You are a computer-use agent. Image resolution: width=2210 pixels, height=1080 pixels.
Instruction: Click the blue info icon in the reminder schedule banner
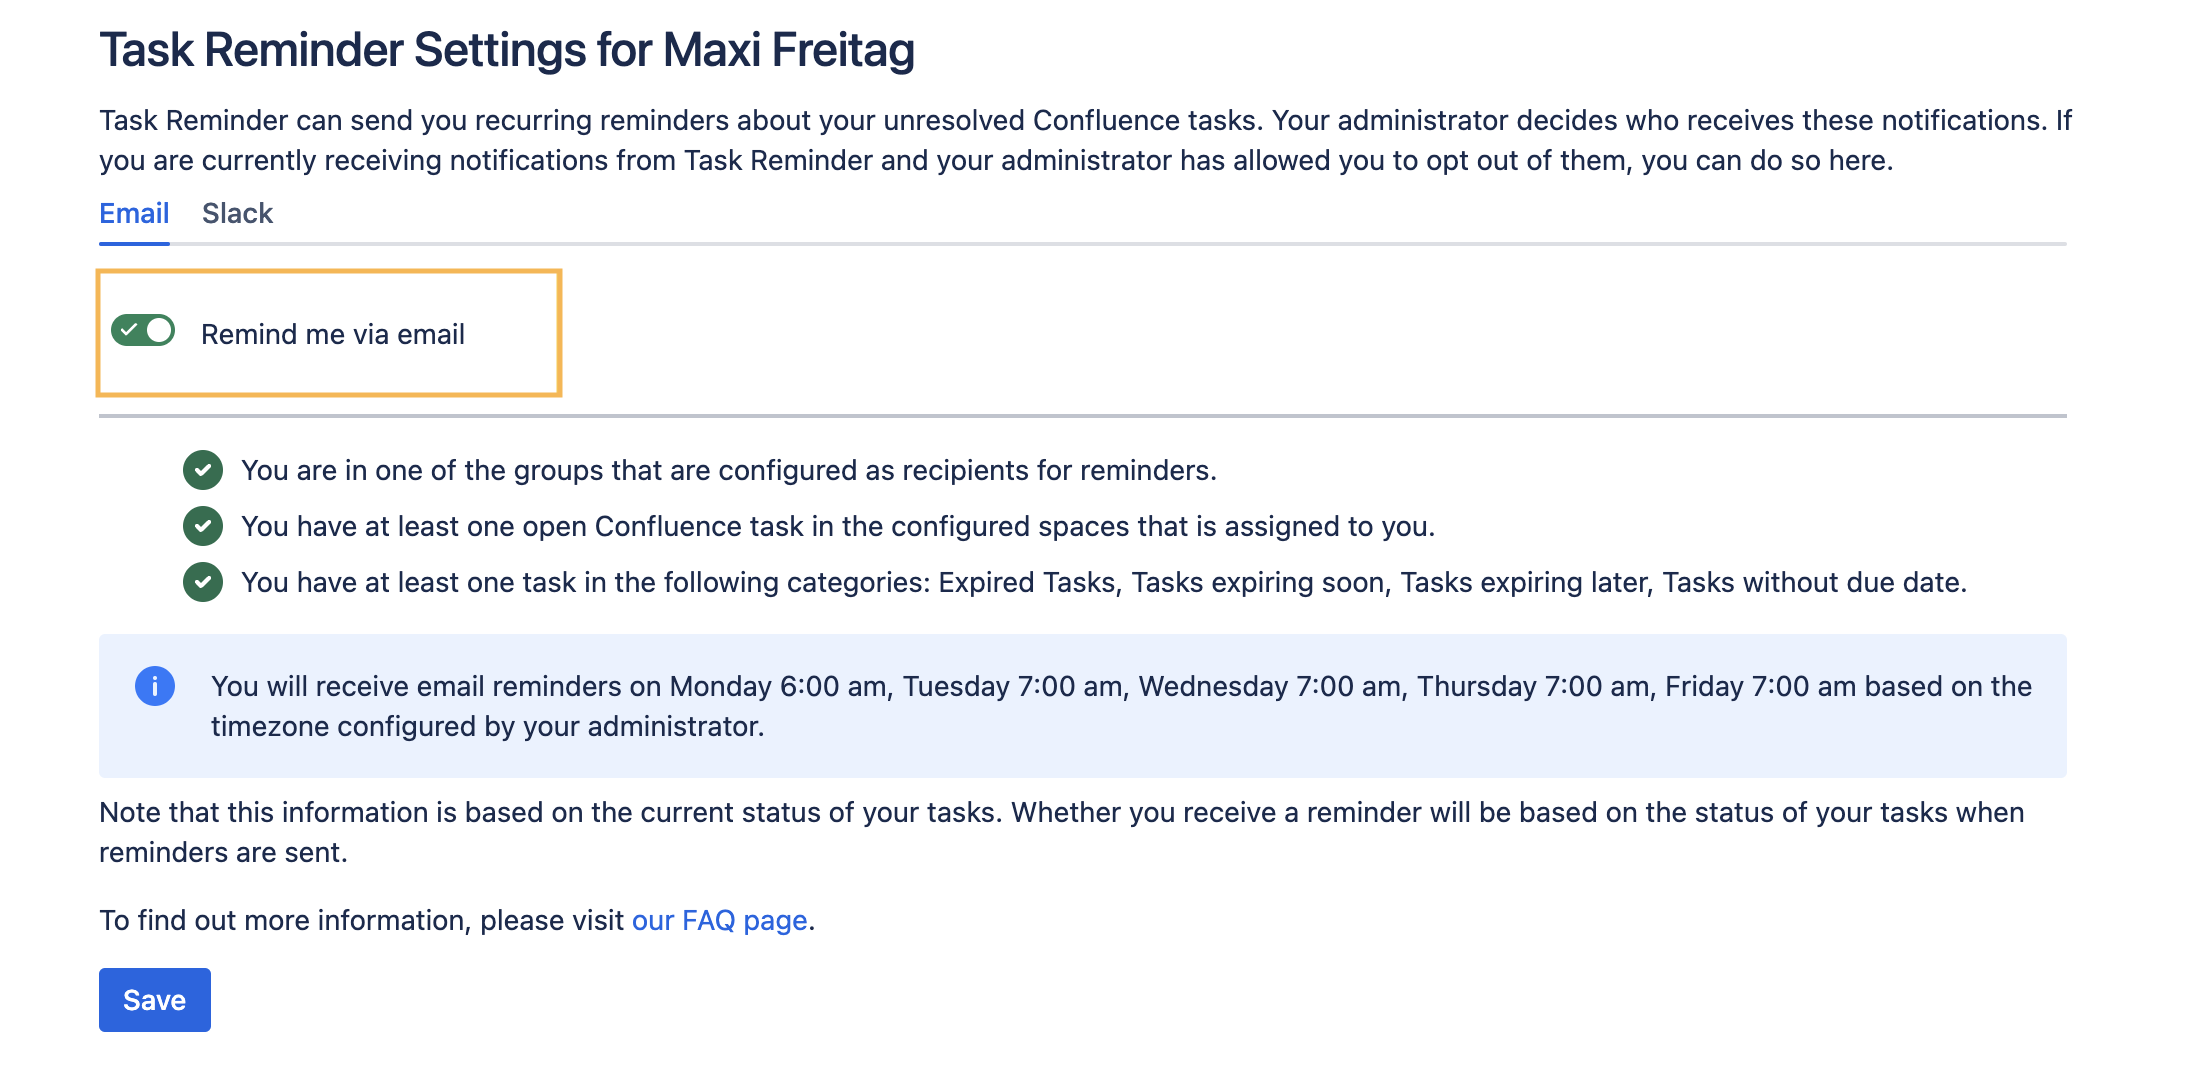[x=156, y=686]
